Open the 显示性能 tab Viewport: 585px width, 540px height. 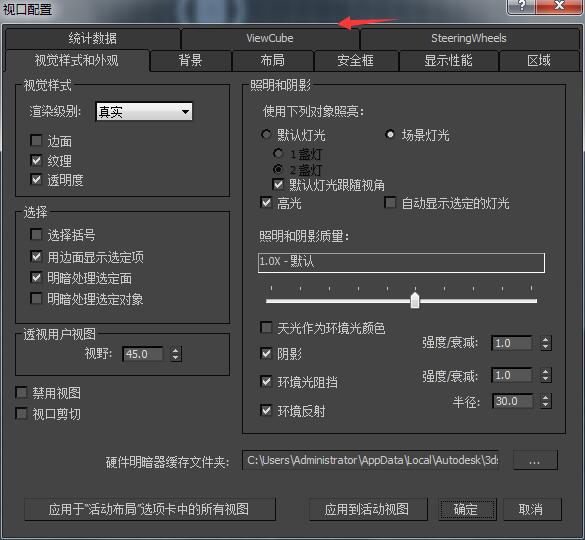(448, 60)
